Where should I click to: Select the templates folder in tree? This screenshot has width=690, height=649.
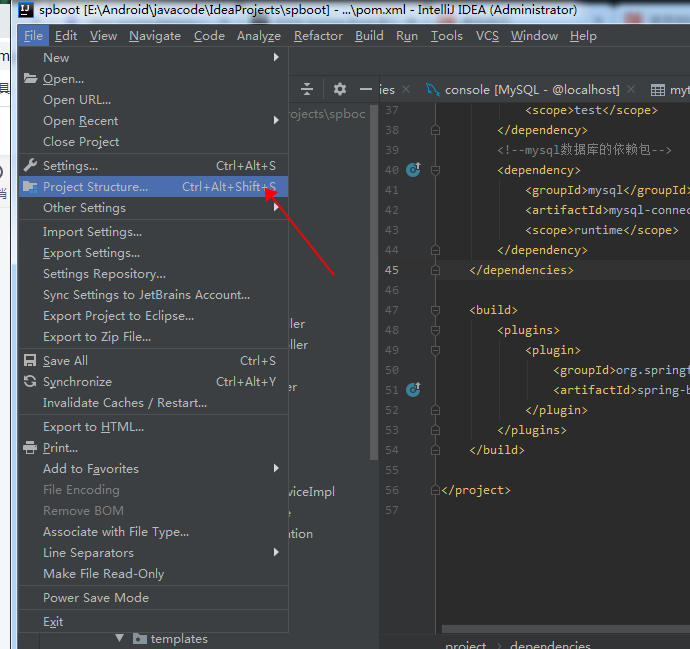pos(179,638)
